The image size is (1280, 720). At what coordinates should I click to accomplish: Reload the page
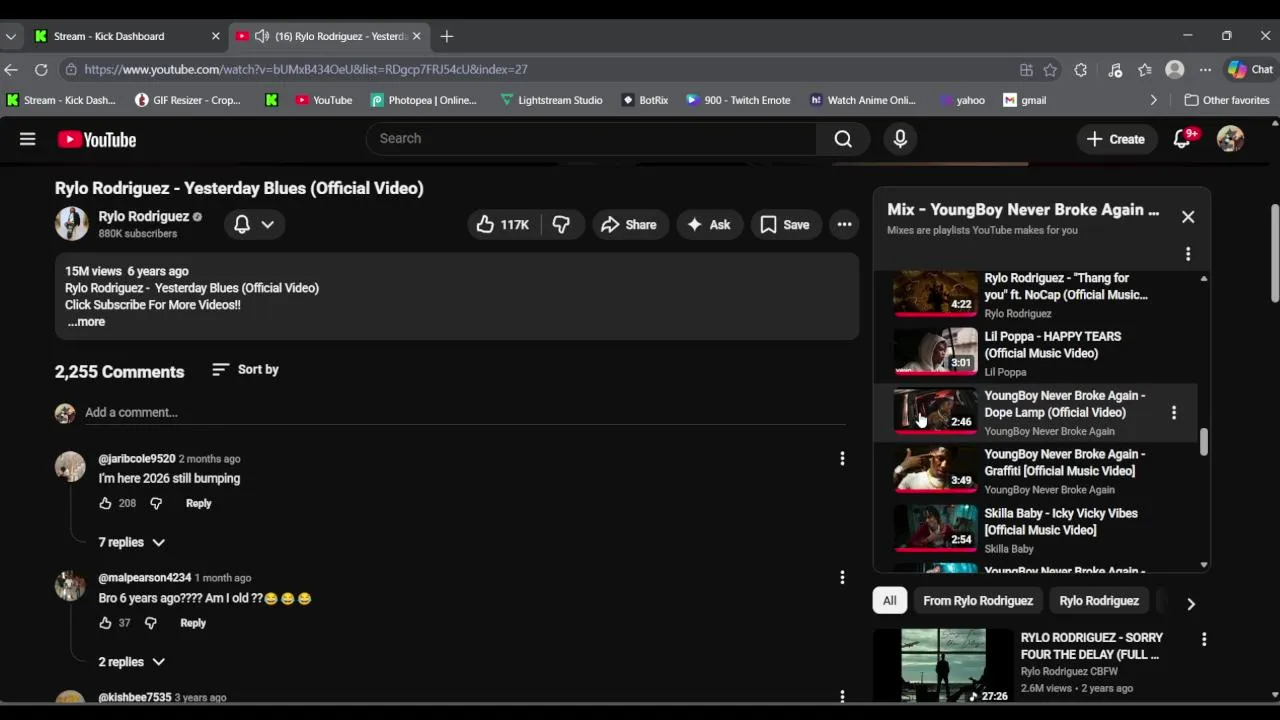[41, 69]
